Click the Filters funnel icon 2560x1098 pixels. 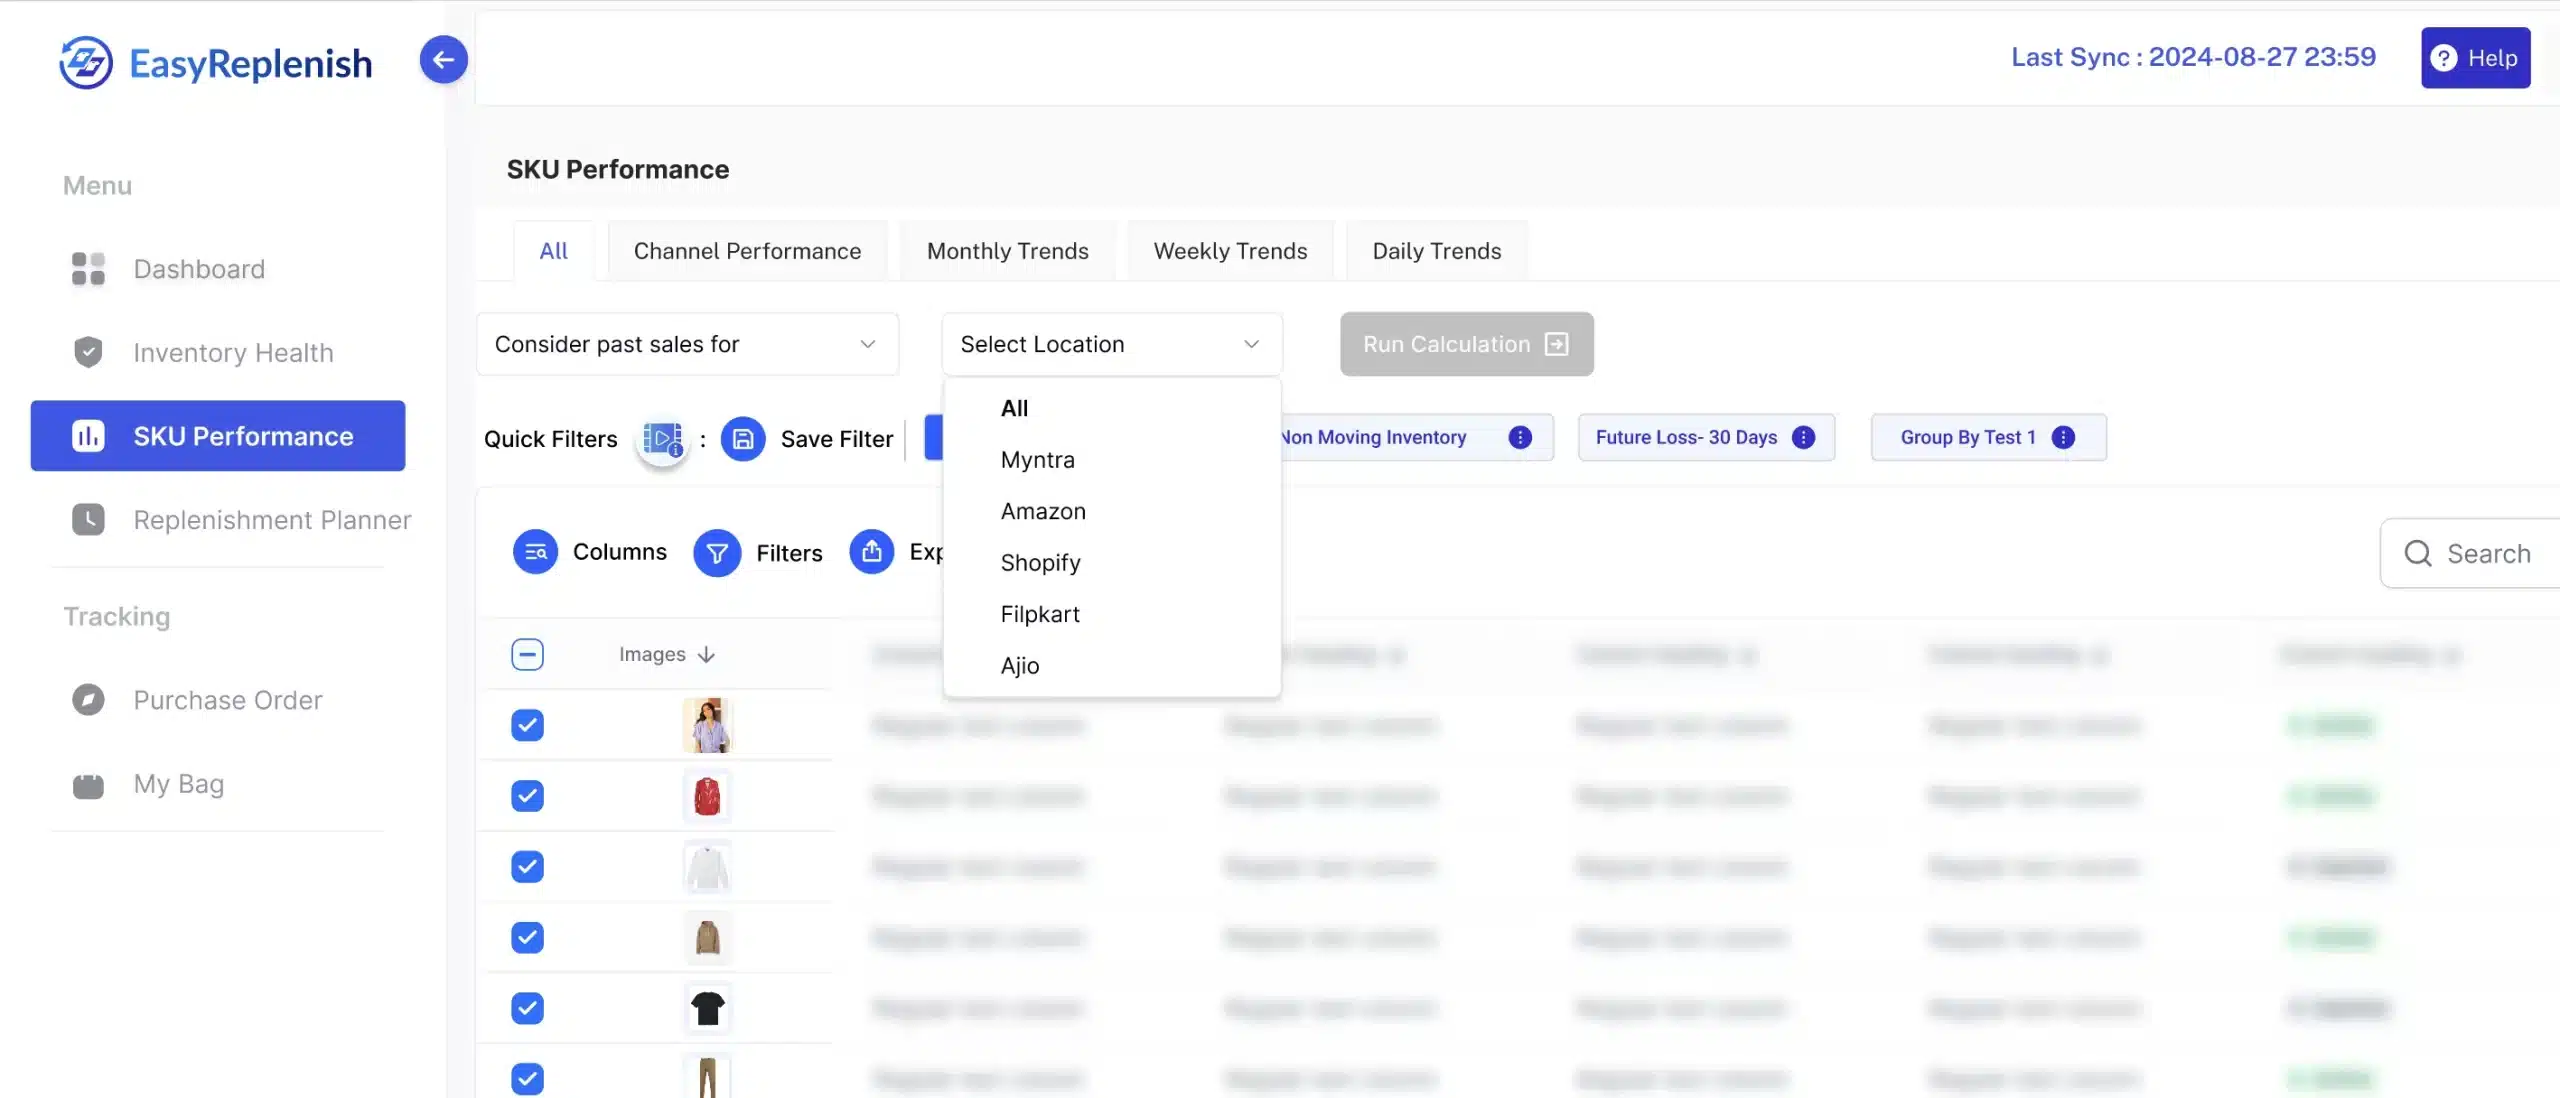click(x=716, y=552)
